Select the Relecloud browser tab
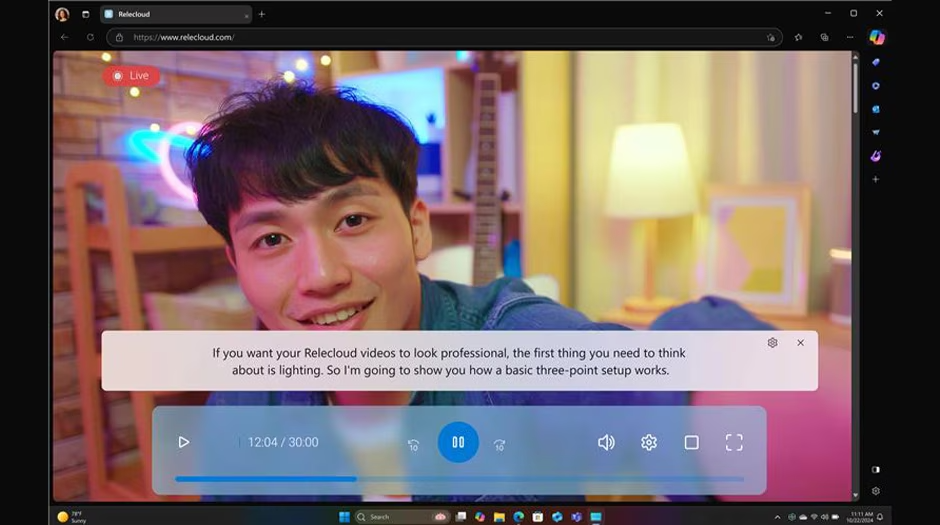 click(170, 14)
